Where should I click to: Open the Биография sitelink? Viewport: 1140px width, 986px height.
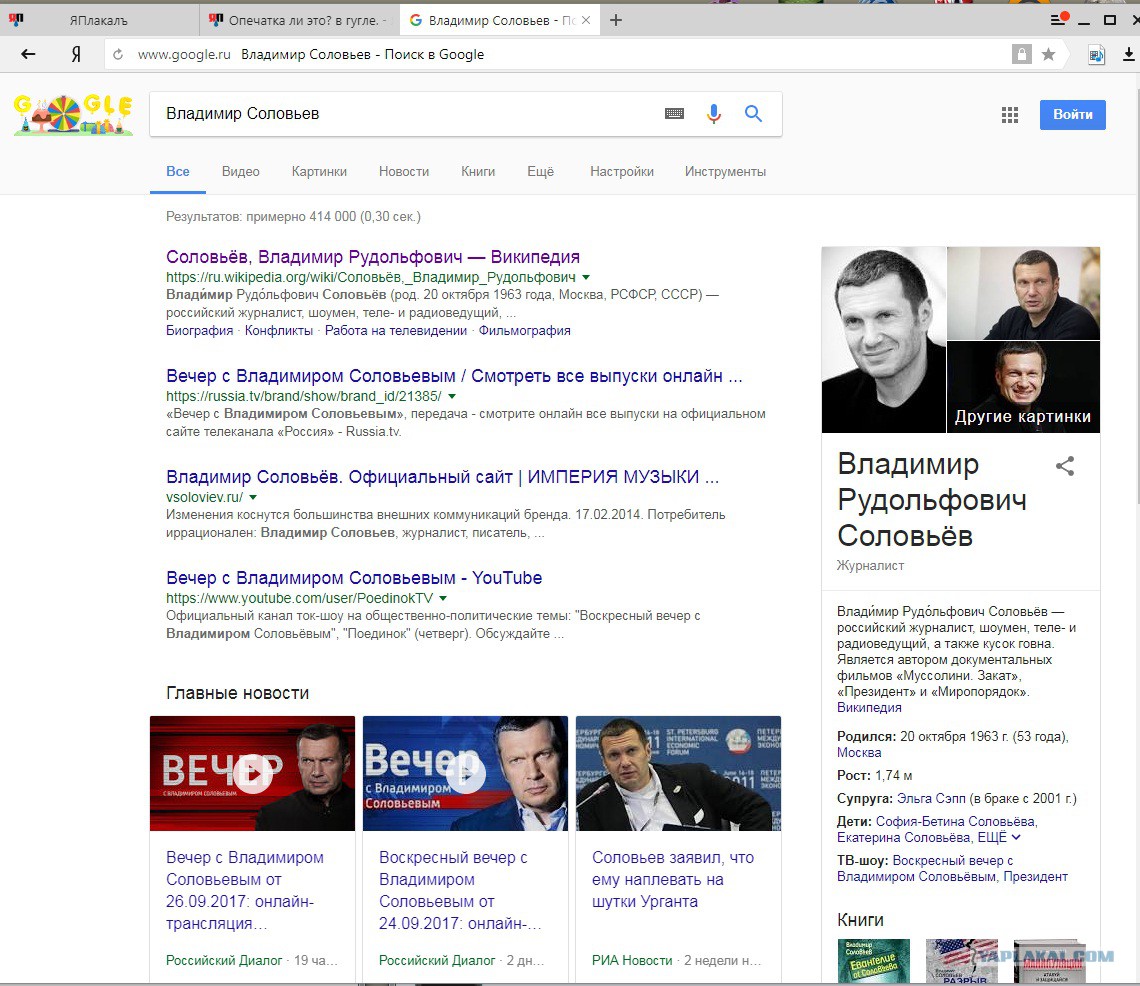click(199, 331)
